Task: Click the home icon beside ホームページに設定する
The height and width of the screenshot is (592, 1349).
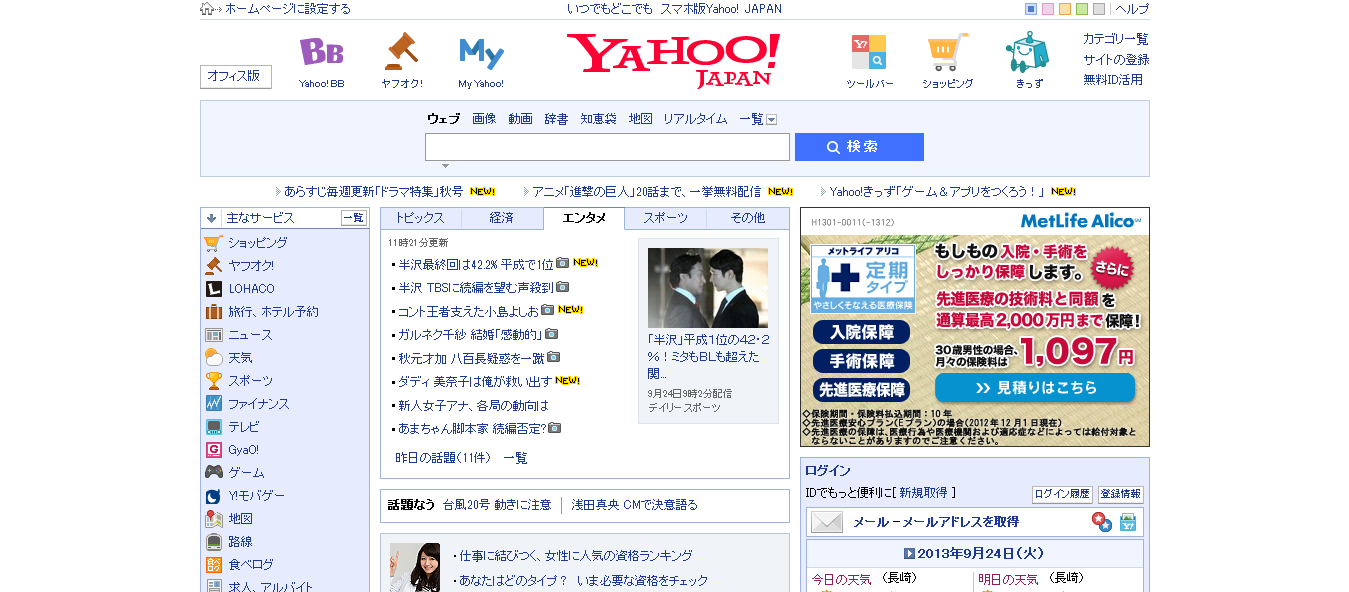Action: [x=208, y=9]
